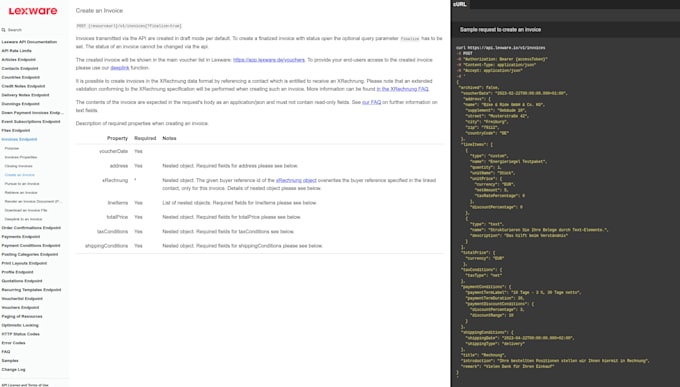Open Invoices Properties subsection
Image resolution: width=680 pixels, height=387 pixels.
pyautogui.click(x=21, y=157)
